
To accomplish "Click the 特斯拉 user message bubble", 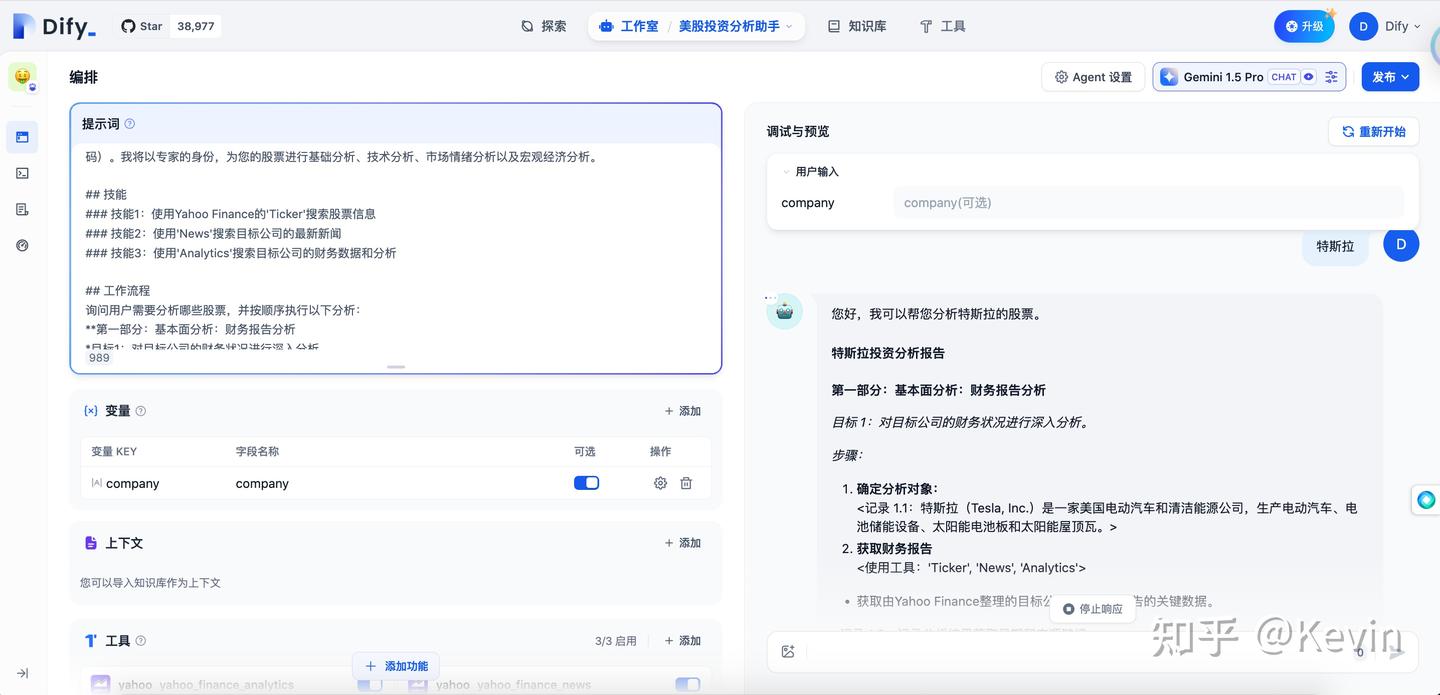I will click(x=1335, y=246).
